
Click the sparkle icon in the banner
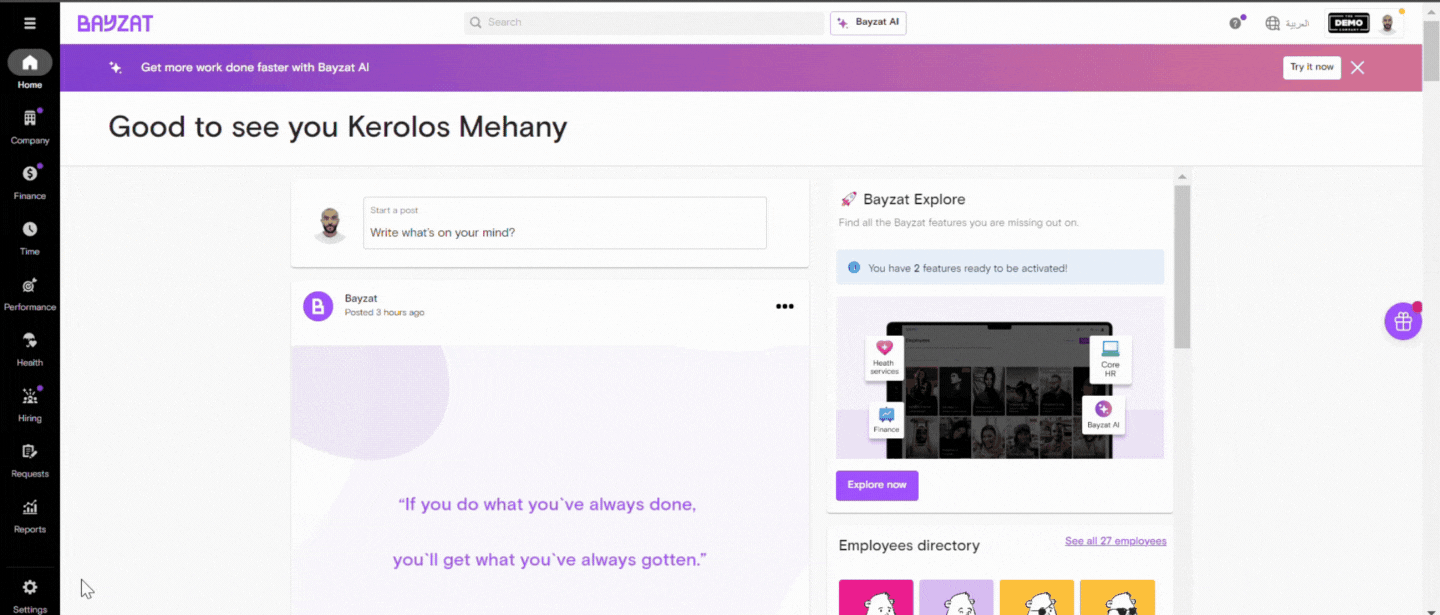tap(116, 67)
